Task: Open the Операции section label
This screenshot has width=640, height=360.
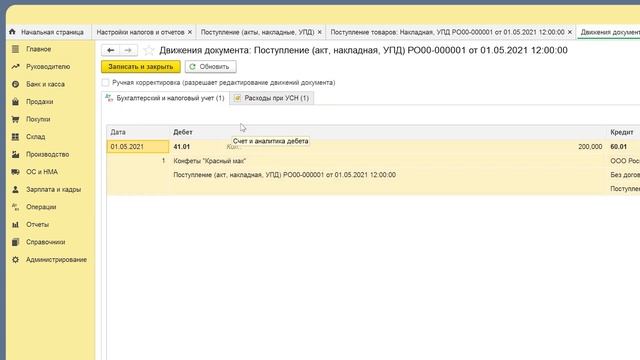Action: coord(41,207)
